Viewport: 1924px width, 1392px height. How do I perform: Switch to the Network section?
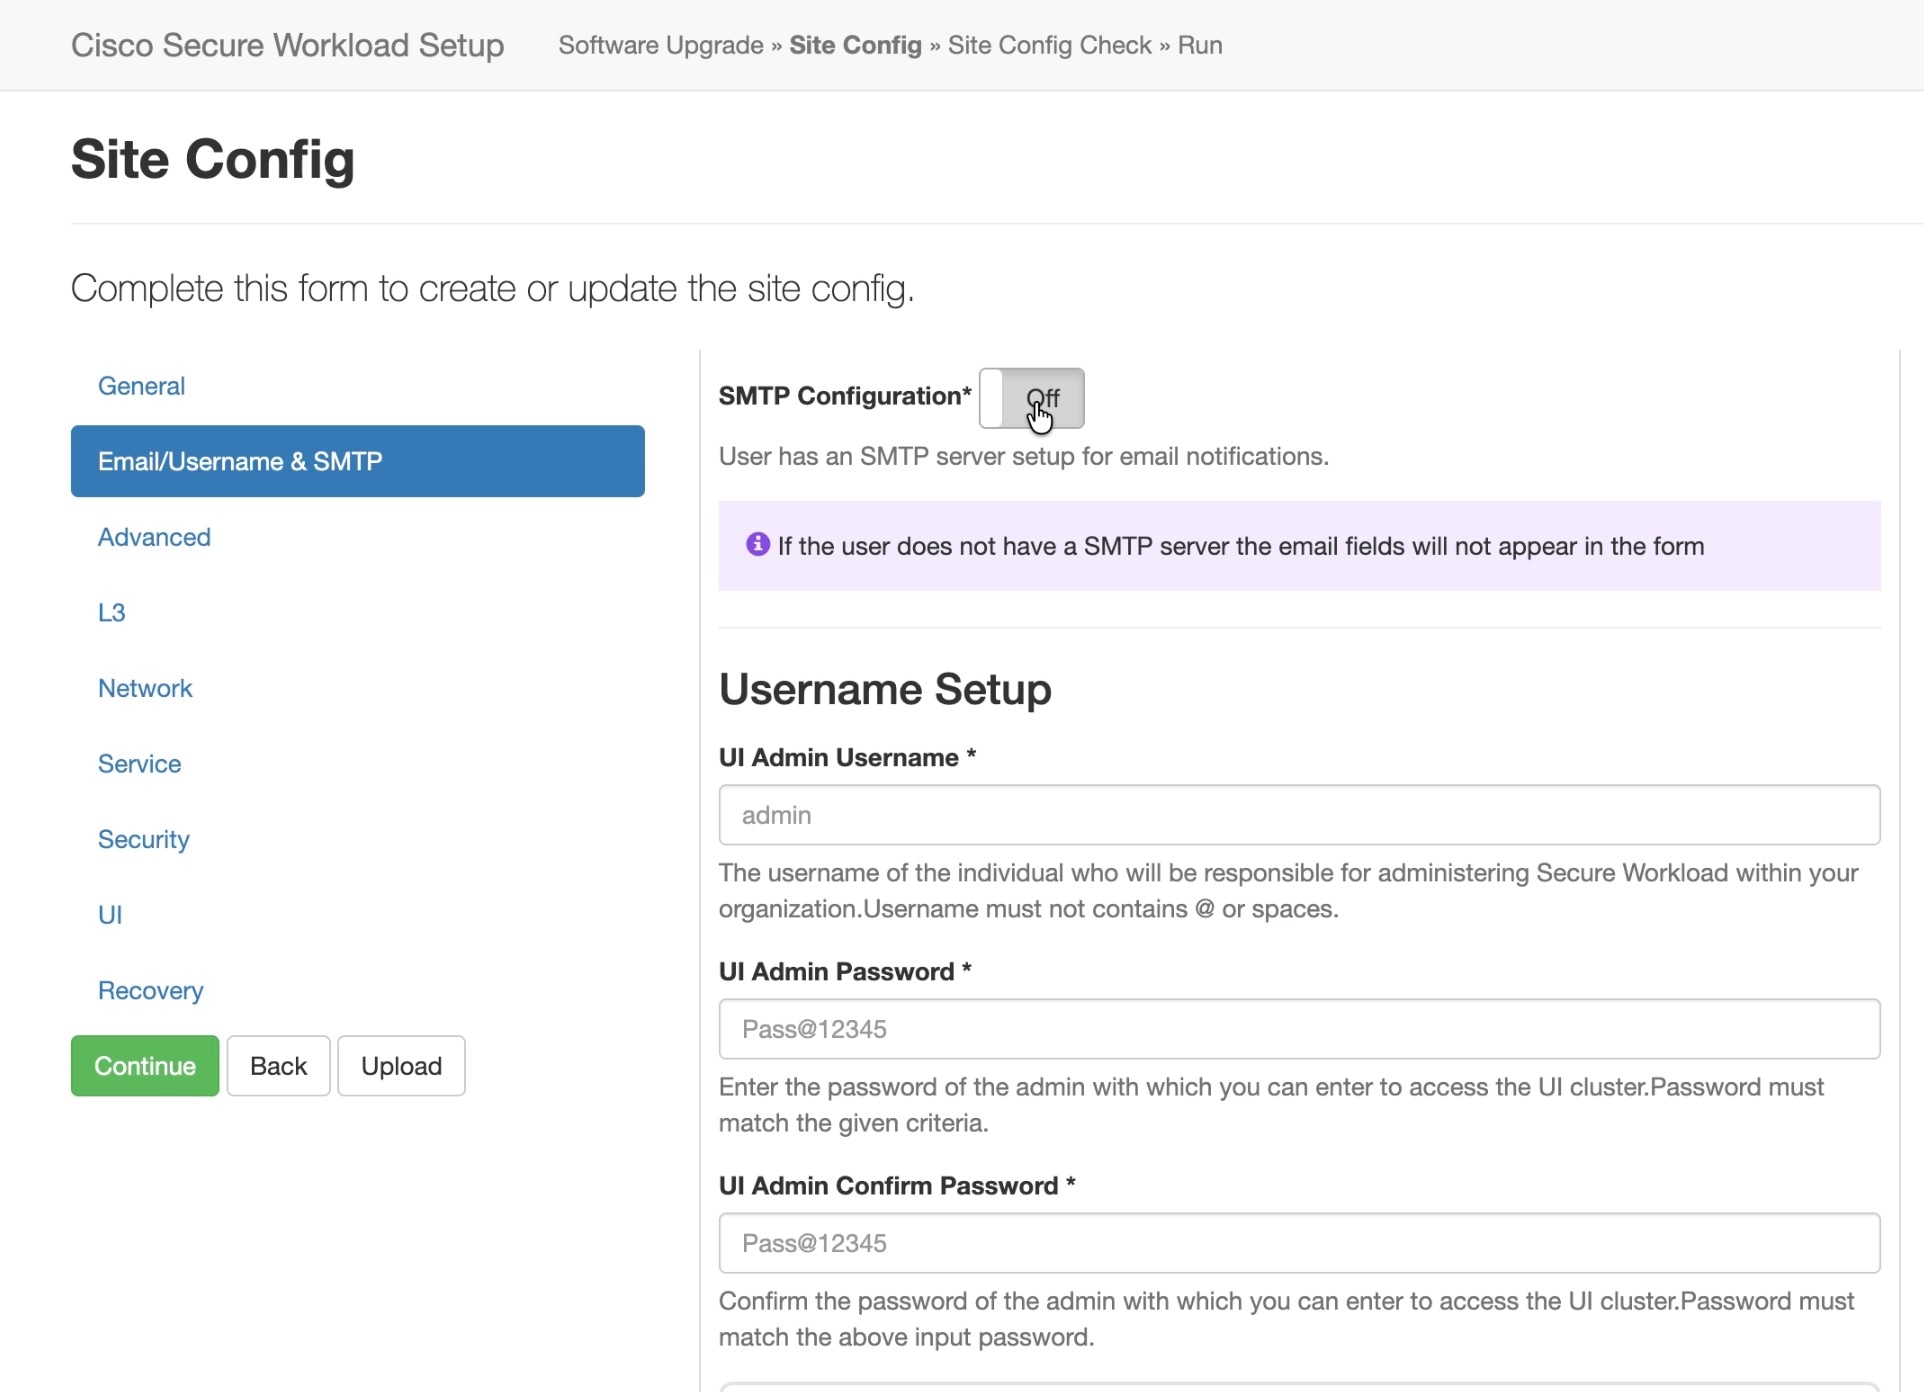coord(145,688)
